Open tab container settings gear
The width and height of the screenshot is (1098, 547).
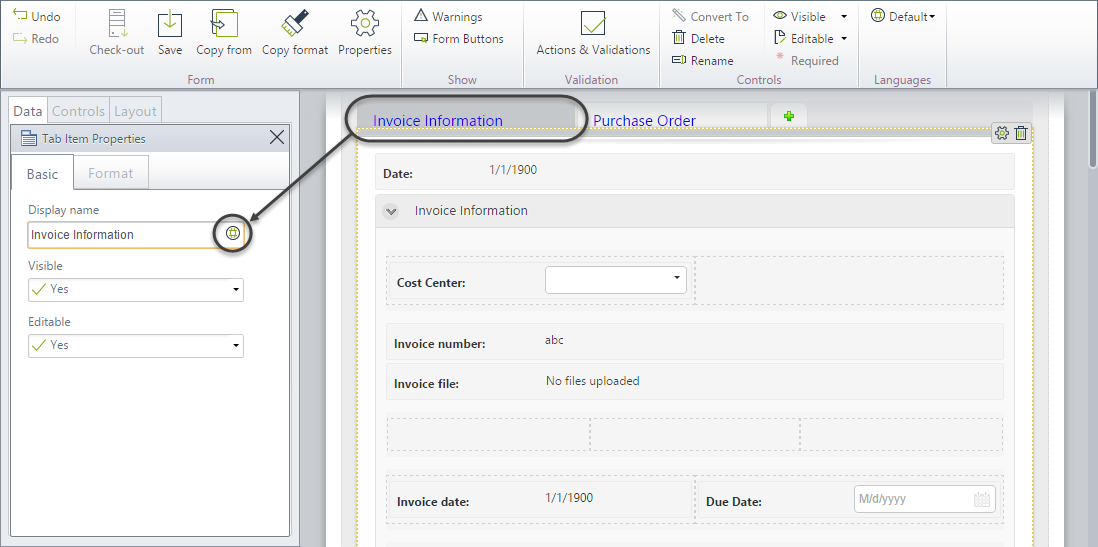[1002, 132]
